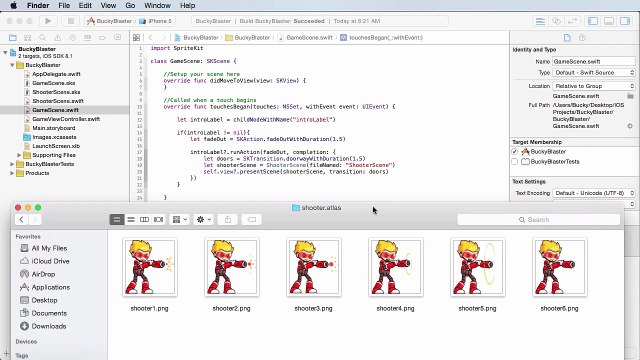Check BuckyBlasterTests target membership
This screenshot has height=360, width=640.
pyautogui.click(x=514, y=162)
